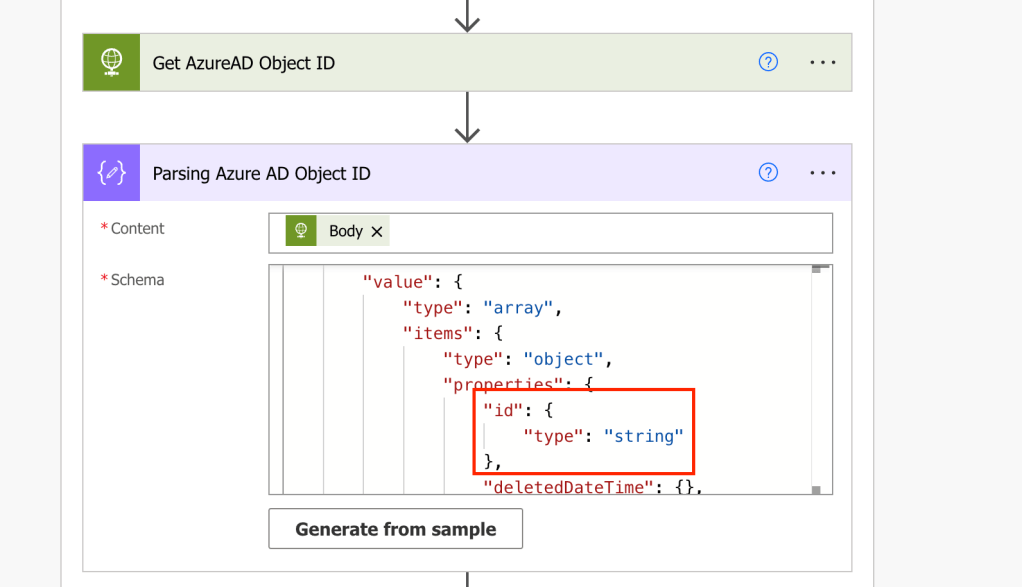Screen dimensions: 1022x587
Task: Remove the Body token with its X
Action: [x=377, y=231]
